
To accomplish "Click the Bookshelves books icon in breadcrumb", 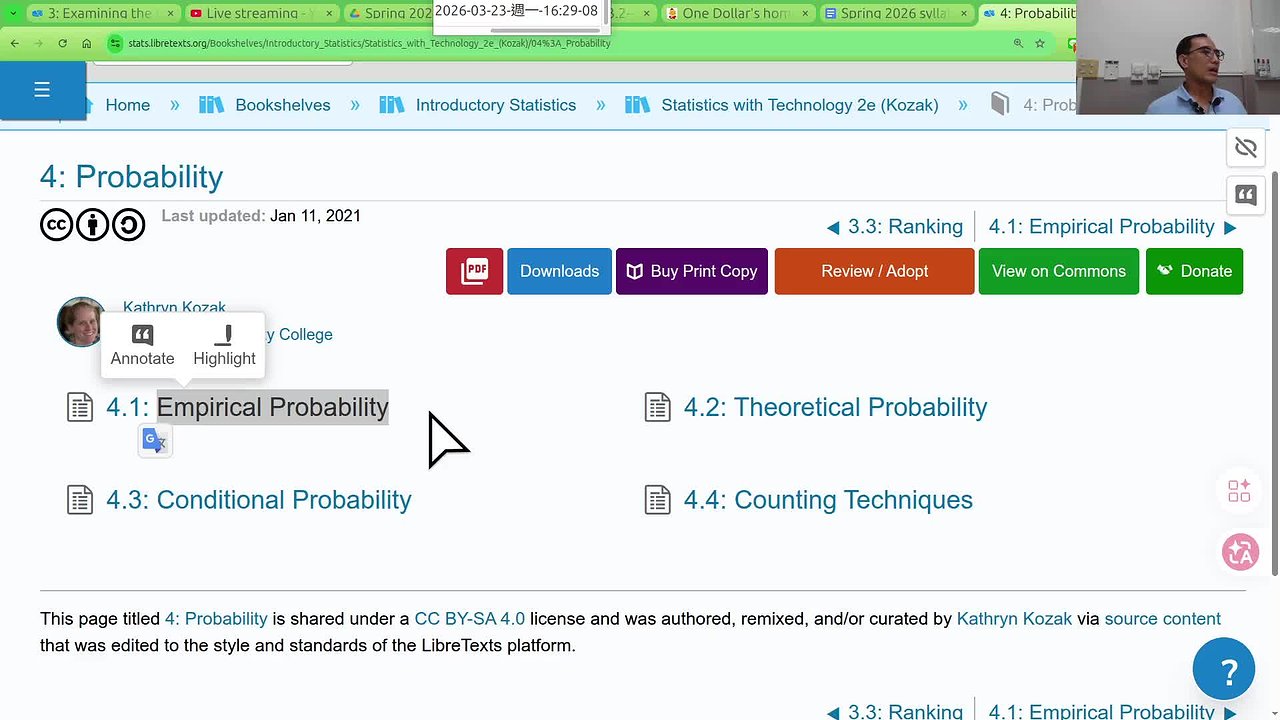I will (x=211, y=105).
